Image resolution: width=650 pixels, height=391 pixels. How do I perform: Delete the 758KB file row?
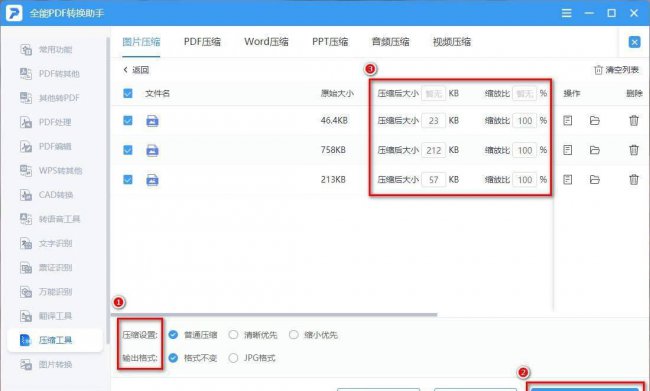tap(633, 150)
